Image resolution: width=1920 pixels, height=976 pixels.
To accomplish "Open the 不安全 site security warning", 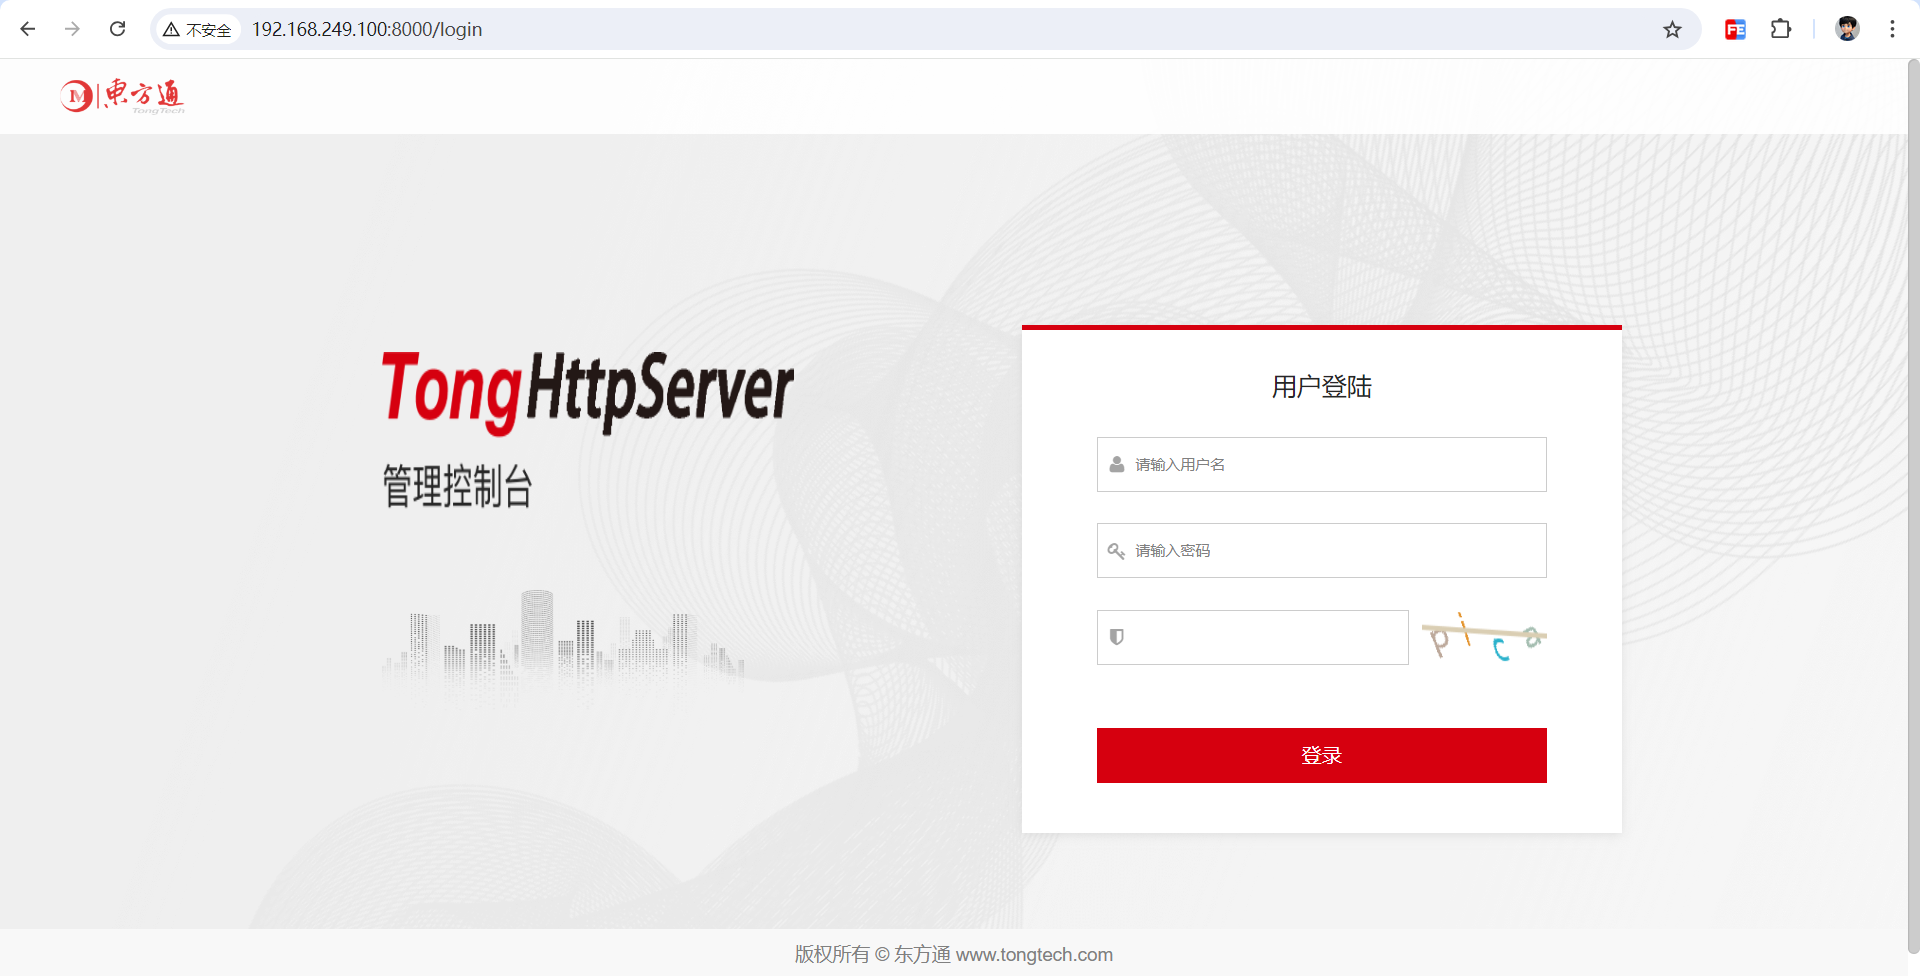I will tap(197, 29).
